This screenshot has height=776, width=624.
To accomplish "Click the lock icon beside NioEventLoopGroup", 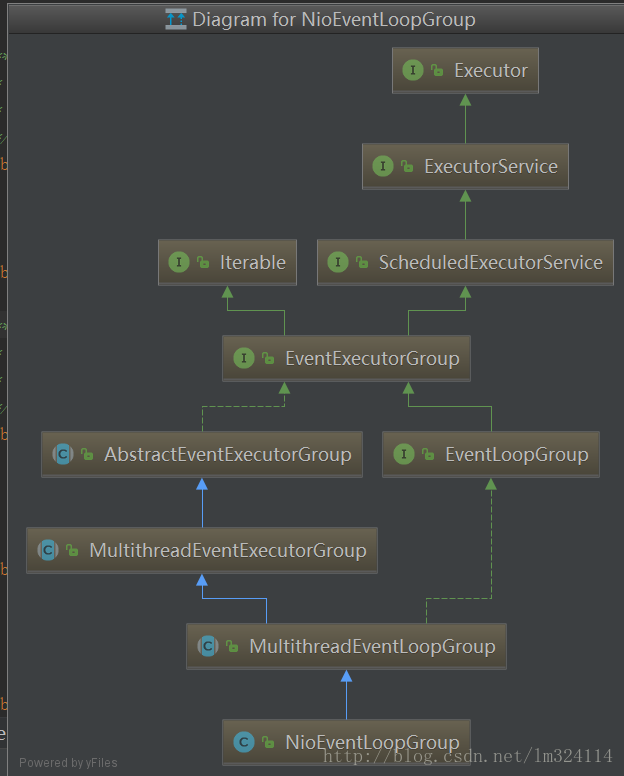I will pos(268,742).
